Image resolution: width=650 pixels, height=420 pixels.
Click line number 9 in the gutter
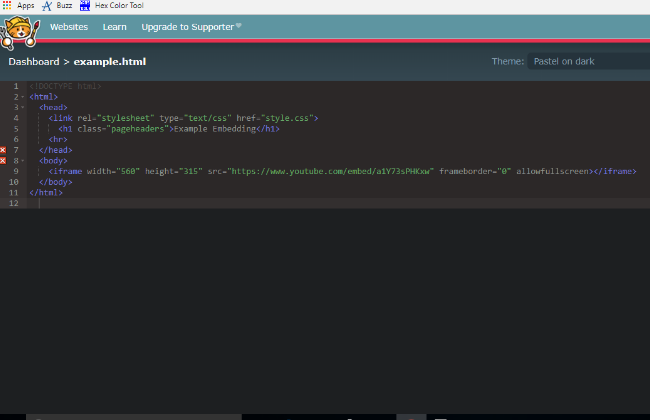point(16,171)
